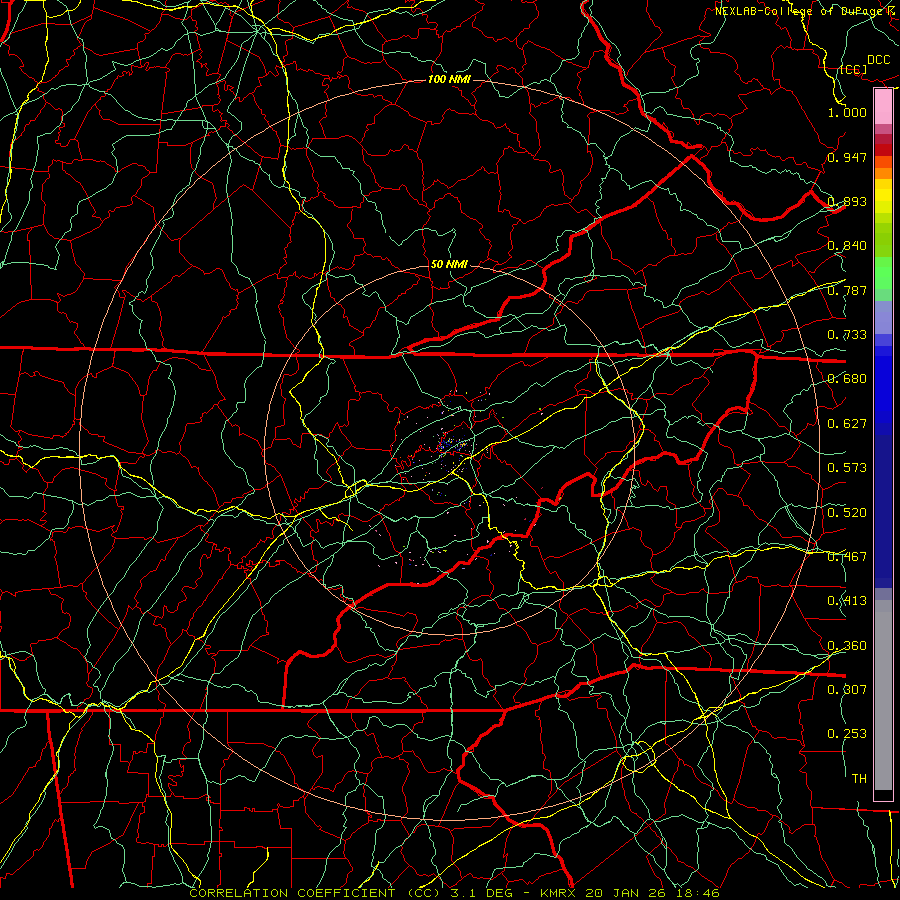Click the TH threshold label
This screenshot has height=900, width=900.
(x=859, y=779)
